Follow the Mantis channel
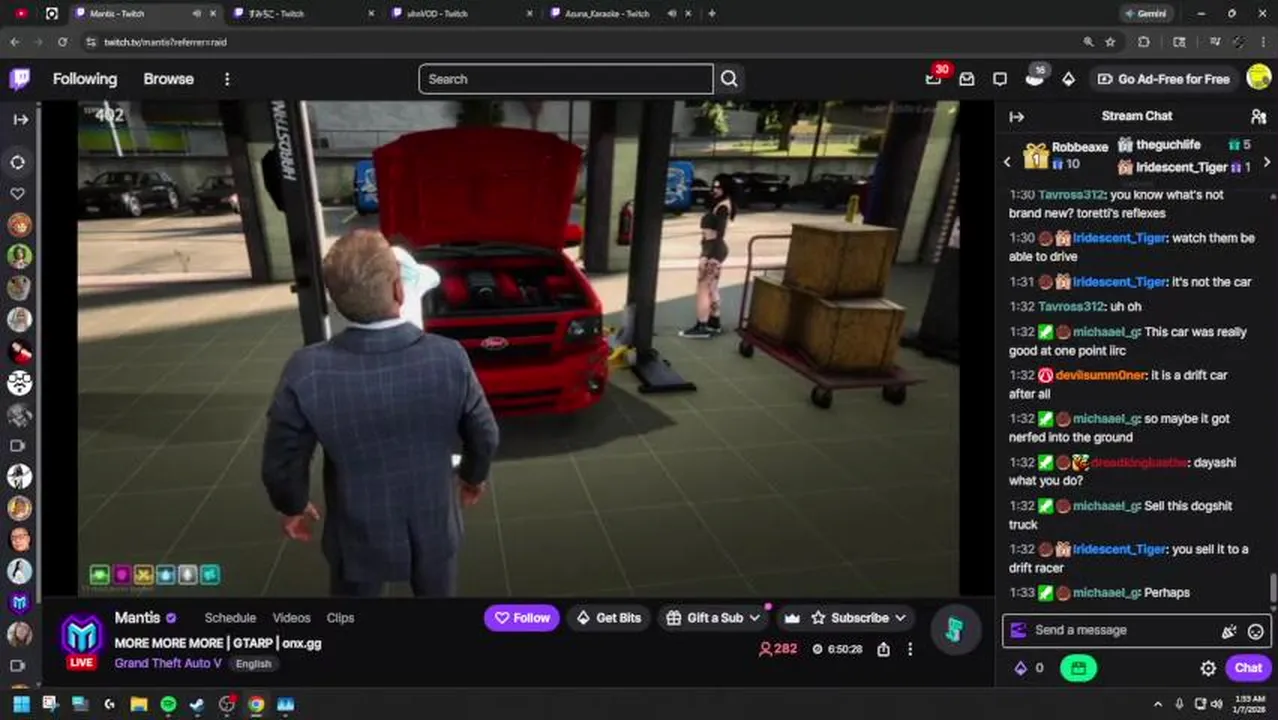The height and width of the screenshot is (720, 1278). pos(522,618)
